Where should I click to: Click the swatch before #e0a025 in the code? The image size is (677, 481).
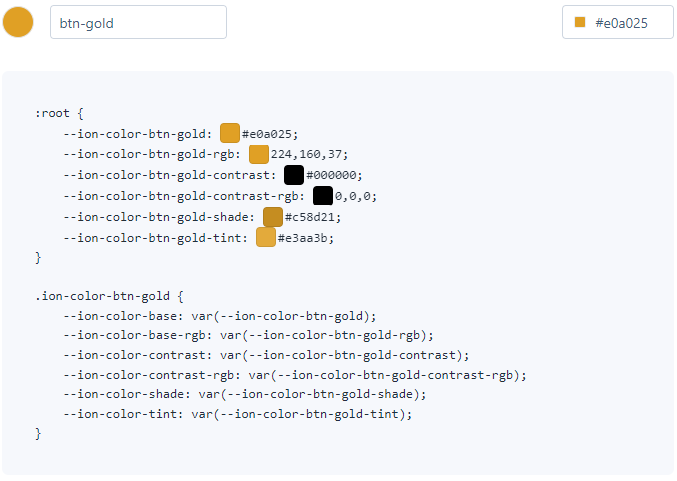(x=230, y=133)
